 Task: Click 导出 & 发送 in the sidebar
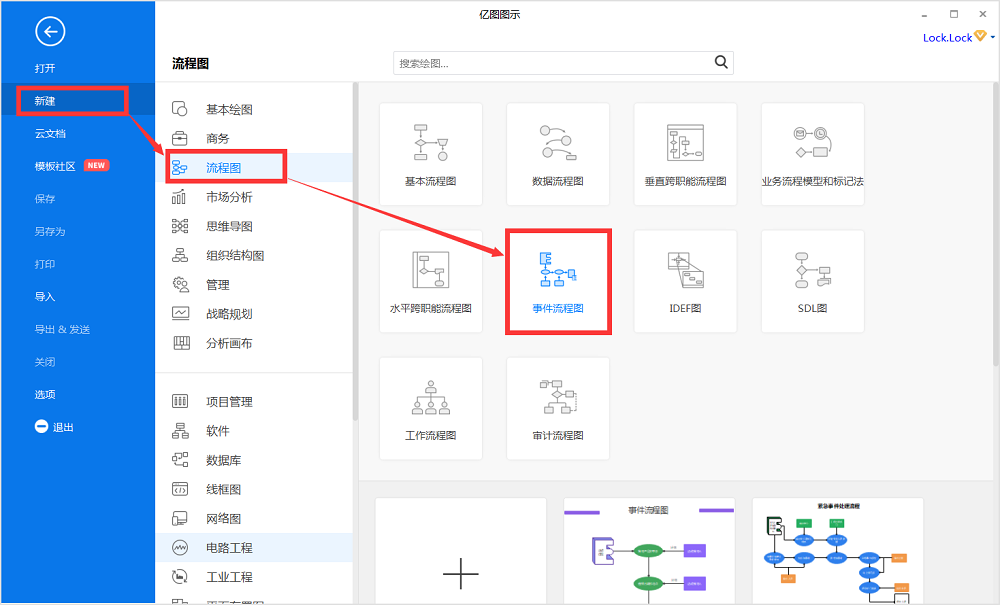[x=62, y=330]
